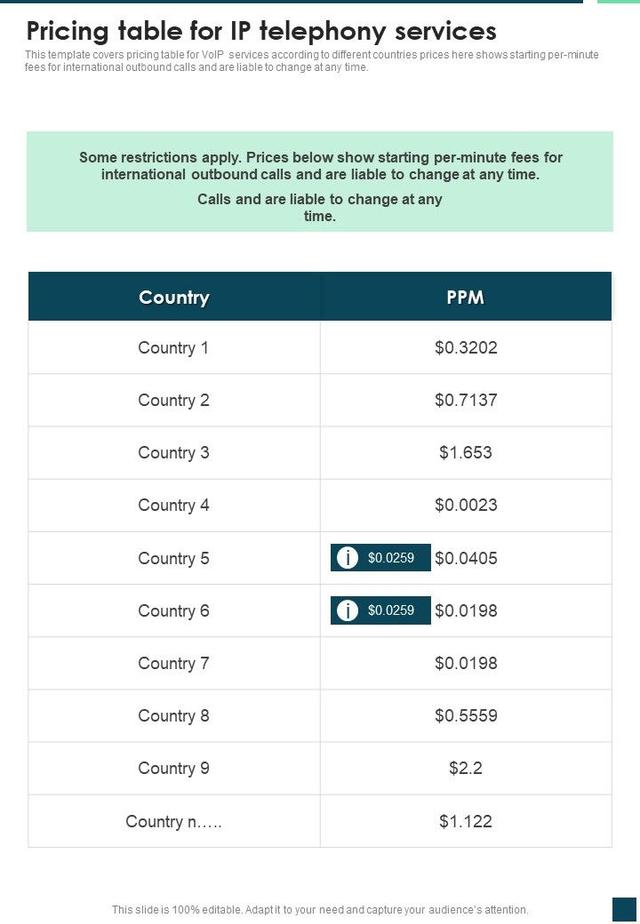Click the green restrictions notice box
The height and width of the screenshot is (924, 640).
coord(320,182)
